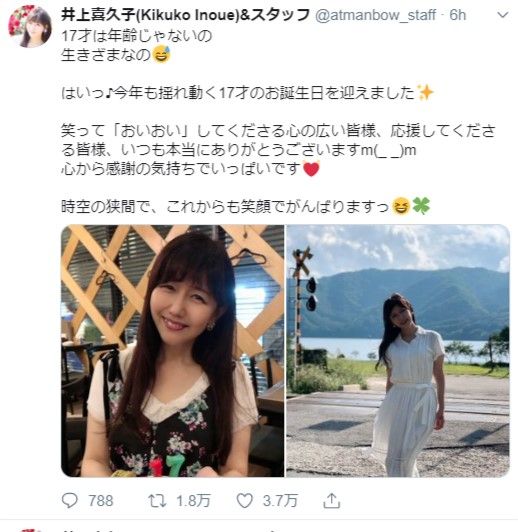The image size is (518, 532).
Task: Click the partially visible avatar of next tweet
Action: point(31,530)
